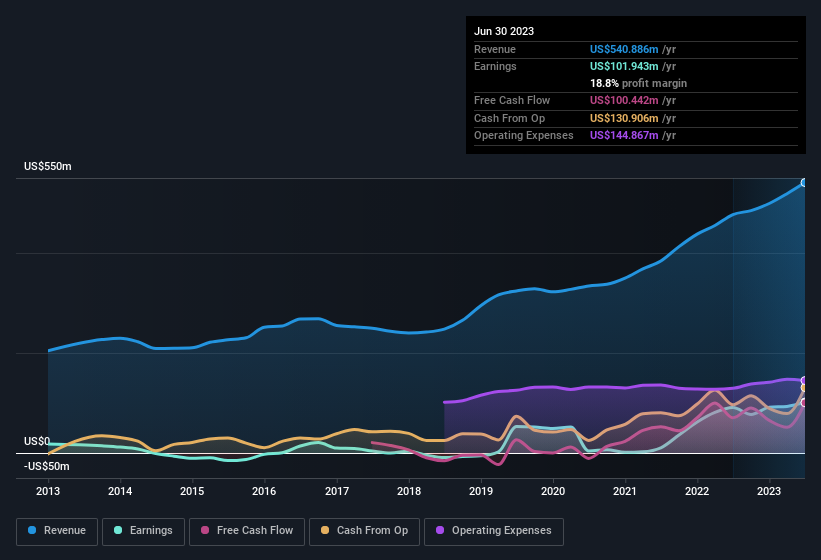821x560 pixels.
Task: Toggle the Revenue series legend button
Action: [58, 531]
